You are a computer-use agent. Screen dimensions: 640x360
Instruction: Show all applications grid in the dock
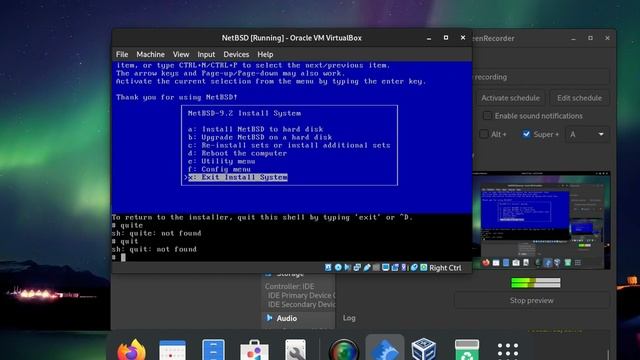(x=508, y=350)
